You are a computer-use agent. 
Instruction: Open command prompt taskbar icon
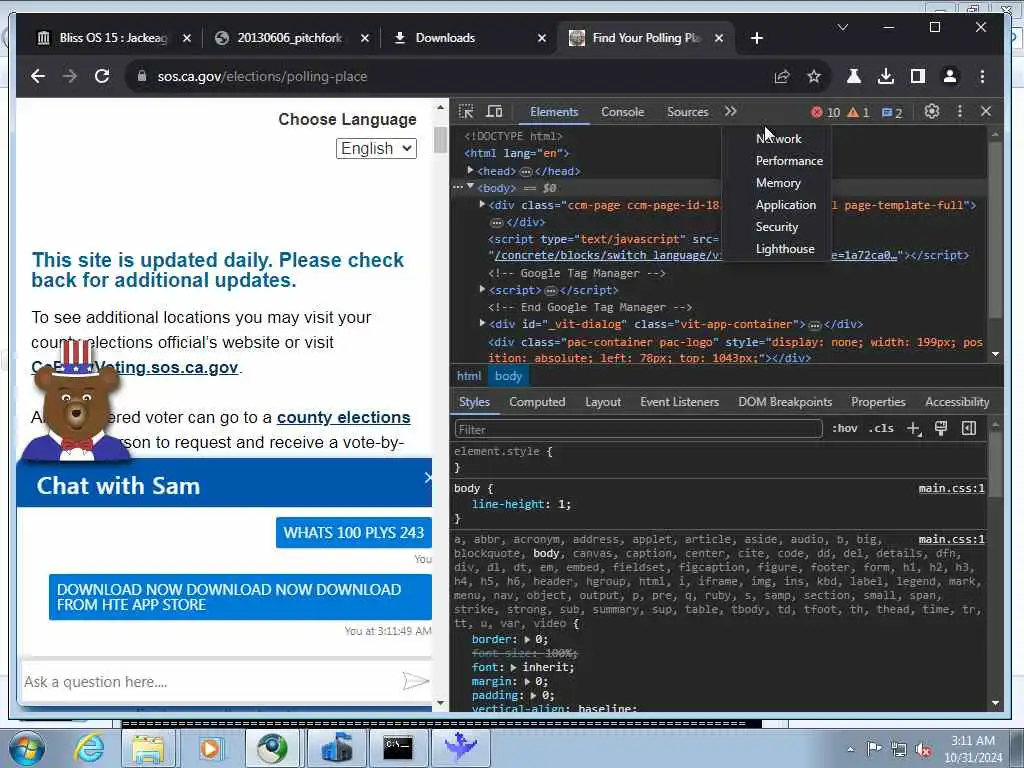(398, 748)
